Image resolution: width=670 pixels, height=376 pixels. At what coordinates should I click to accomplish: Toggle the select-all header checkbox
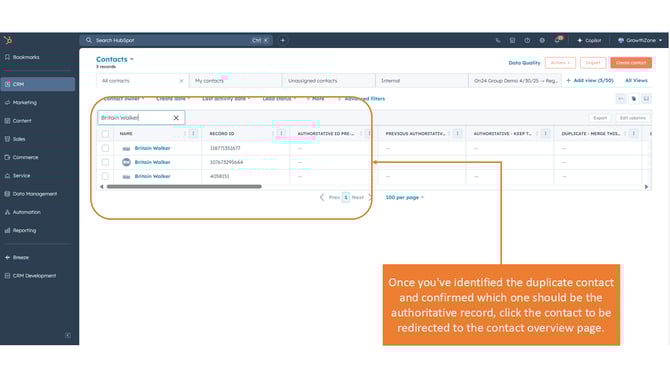[105, 134]
